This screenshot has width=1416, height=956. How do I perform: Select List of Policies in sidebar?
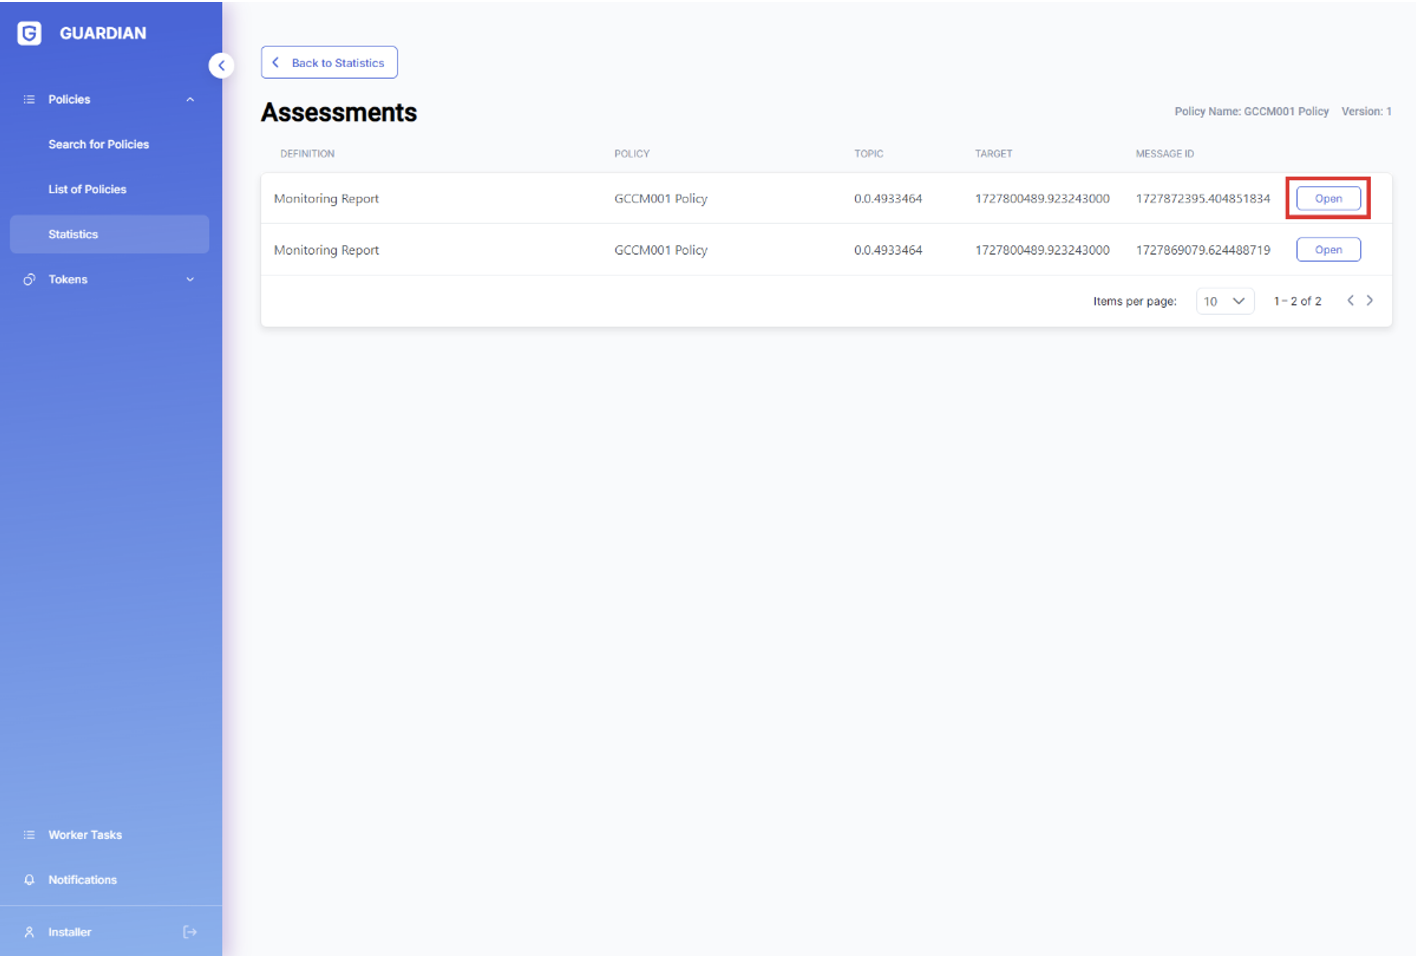[x=87, y=190]
